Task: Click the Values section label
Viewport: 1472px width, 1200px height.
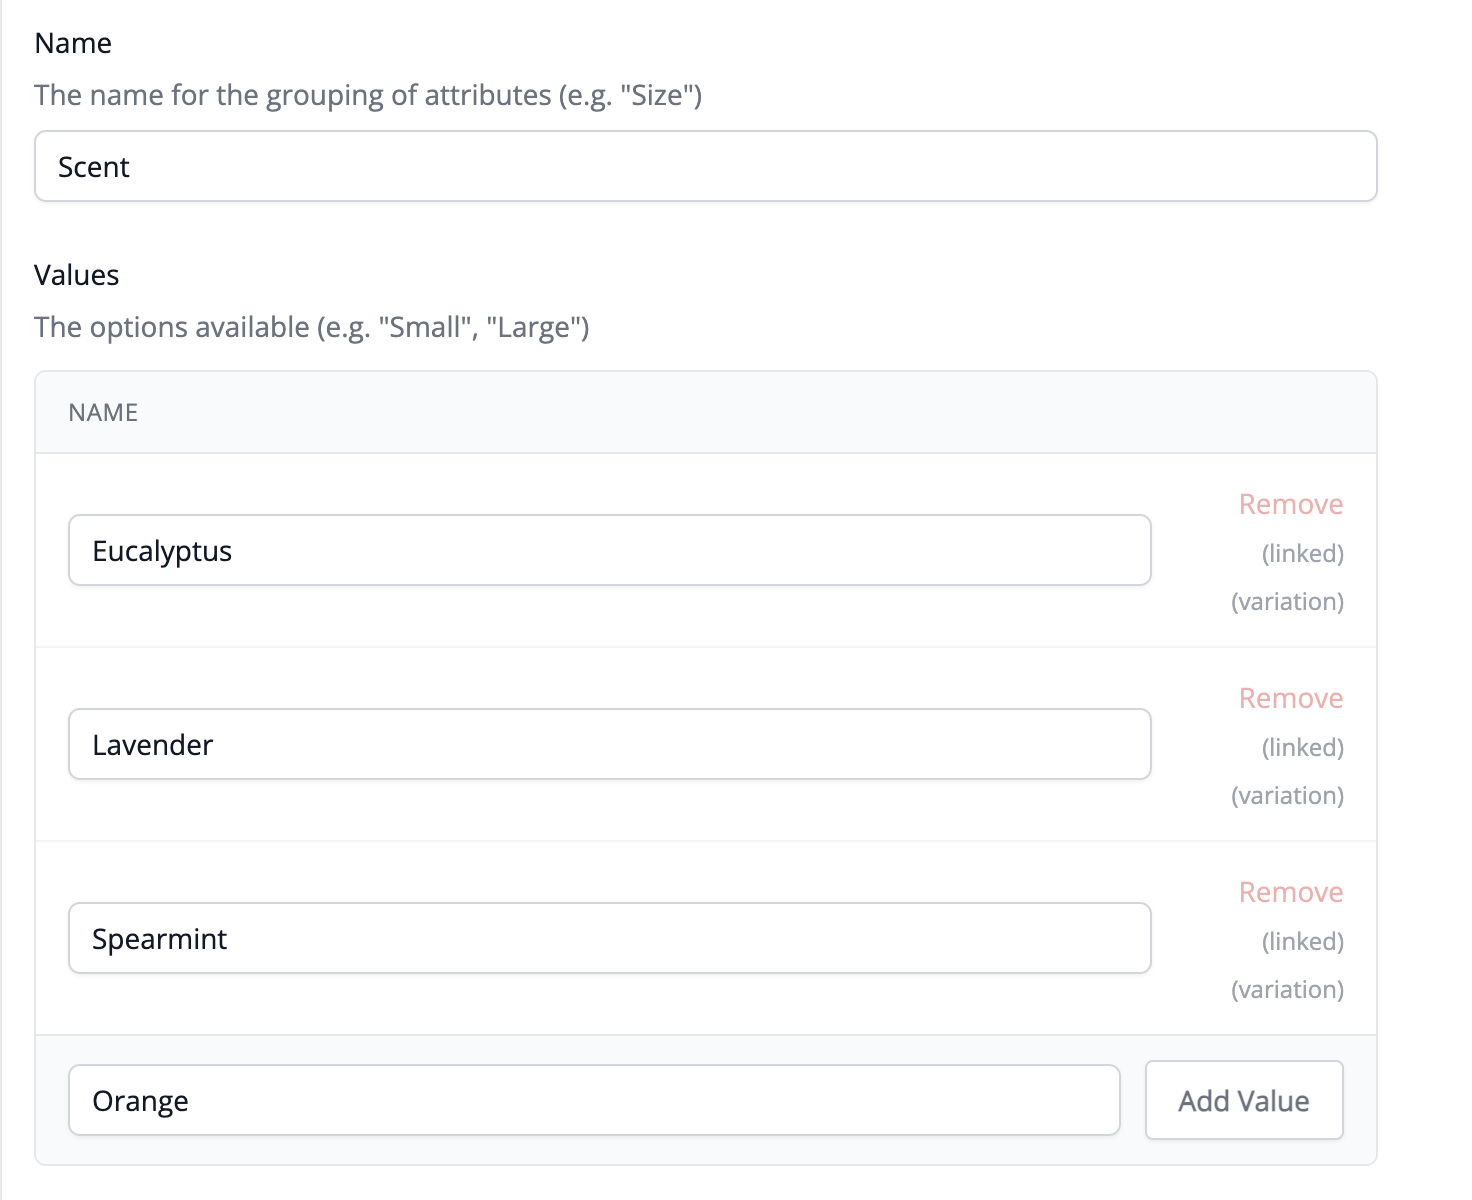Action: point(77,275)
